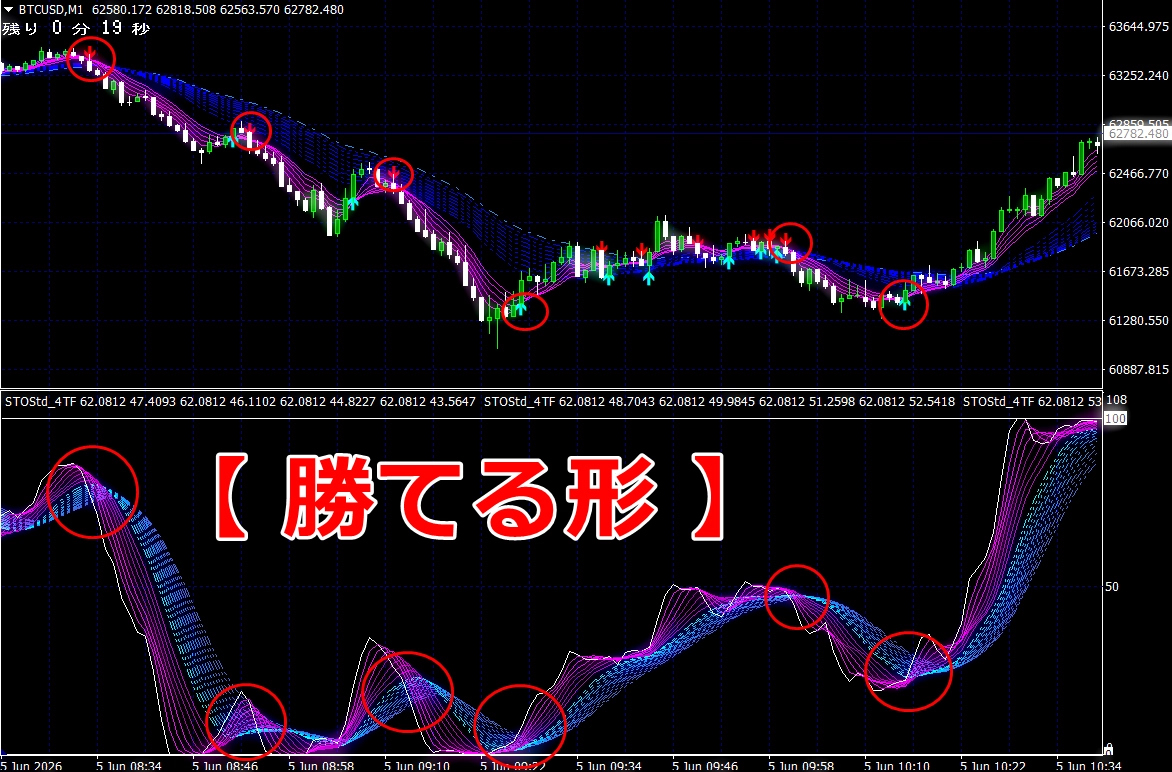Click time axis label 5 Jun 08:34
The height and width of the screenshot is (772, 1172).
(x=129, y=766)
